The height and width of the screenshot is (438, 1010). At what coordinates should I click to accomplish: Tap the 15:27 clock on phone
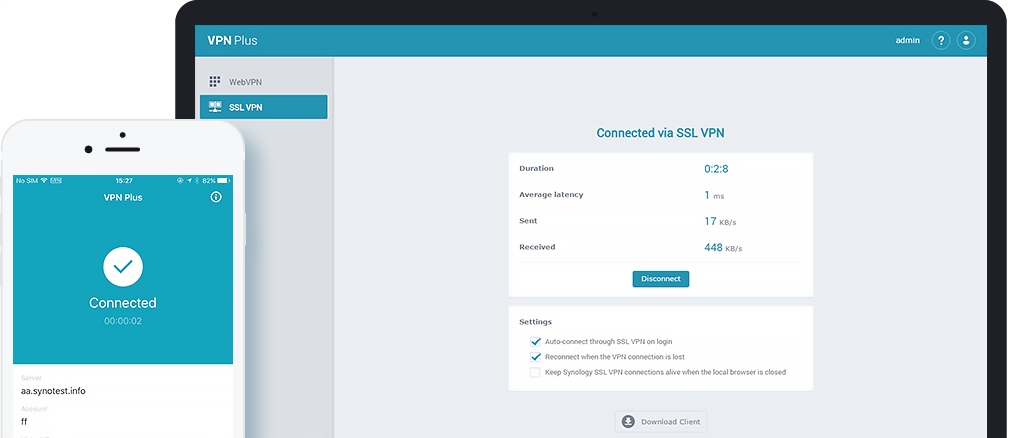tap(124, 180)
